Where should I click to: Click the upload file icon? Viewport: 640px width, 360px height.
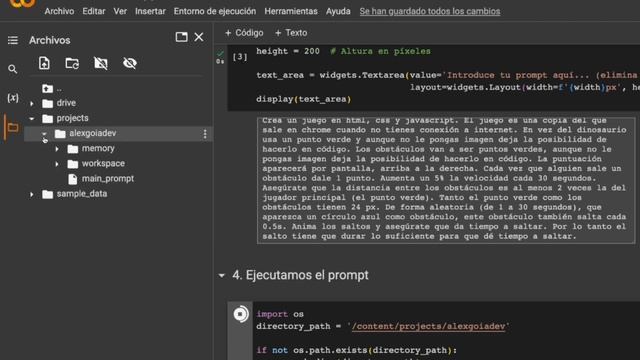pyautogui.click(x=44, y=63)
